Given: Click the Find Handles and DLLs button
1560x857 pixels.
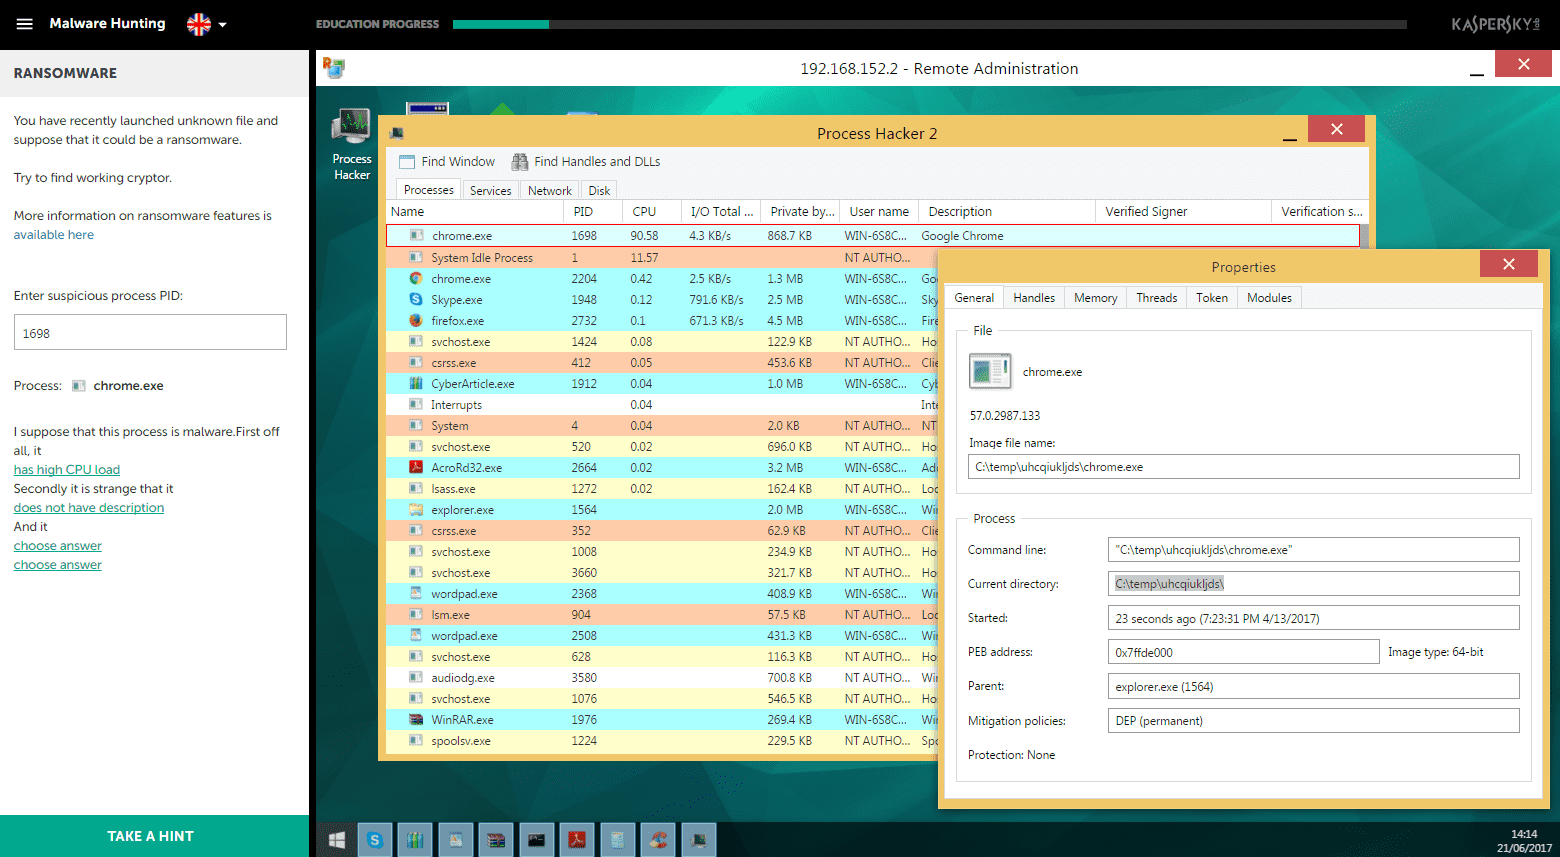Looking at the screenshot, I should [586, 162].
